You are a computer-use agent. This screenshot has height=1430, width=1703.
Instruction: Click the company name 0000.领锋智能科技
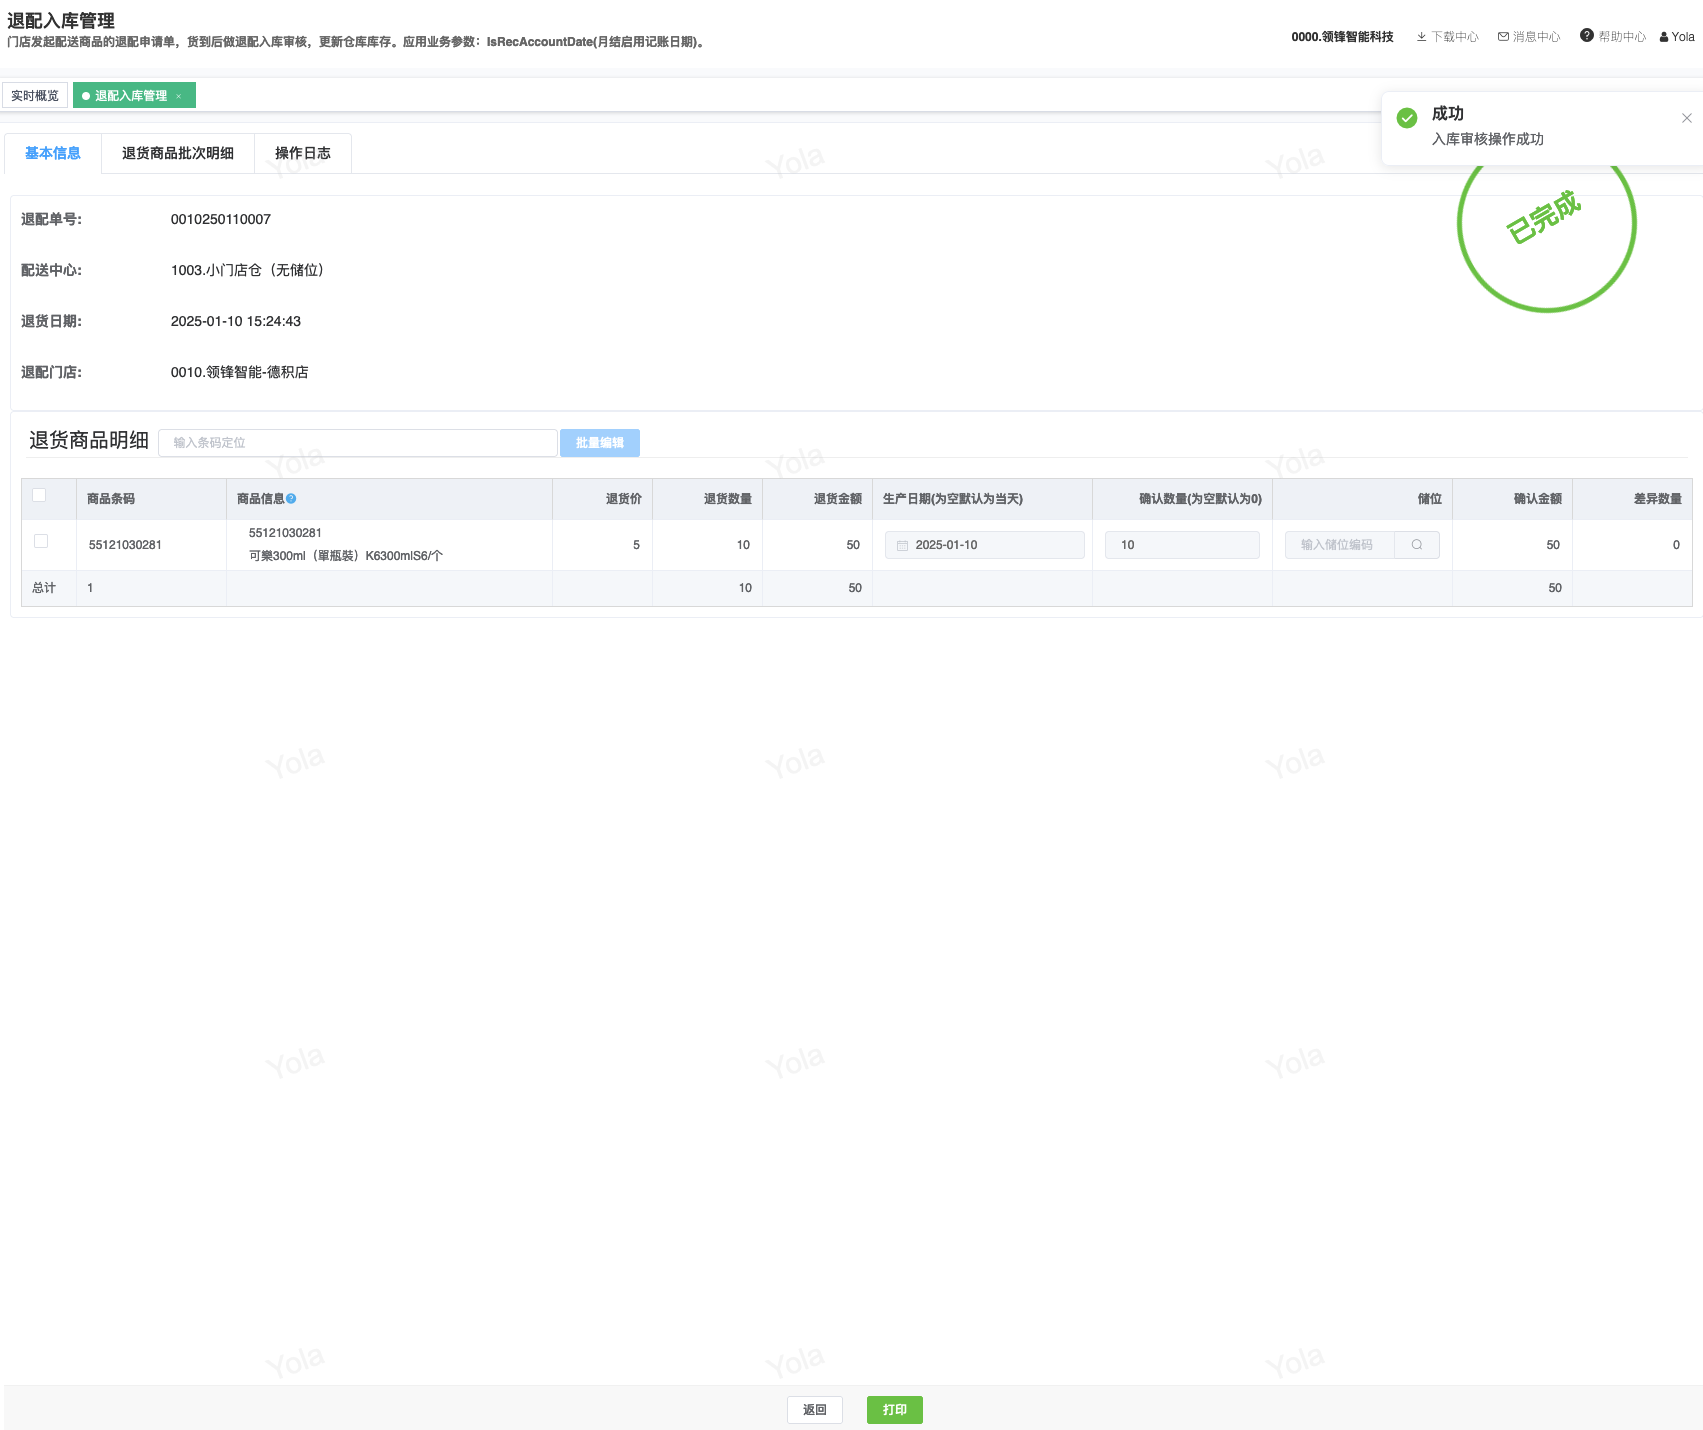pos(1342,37)
